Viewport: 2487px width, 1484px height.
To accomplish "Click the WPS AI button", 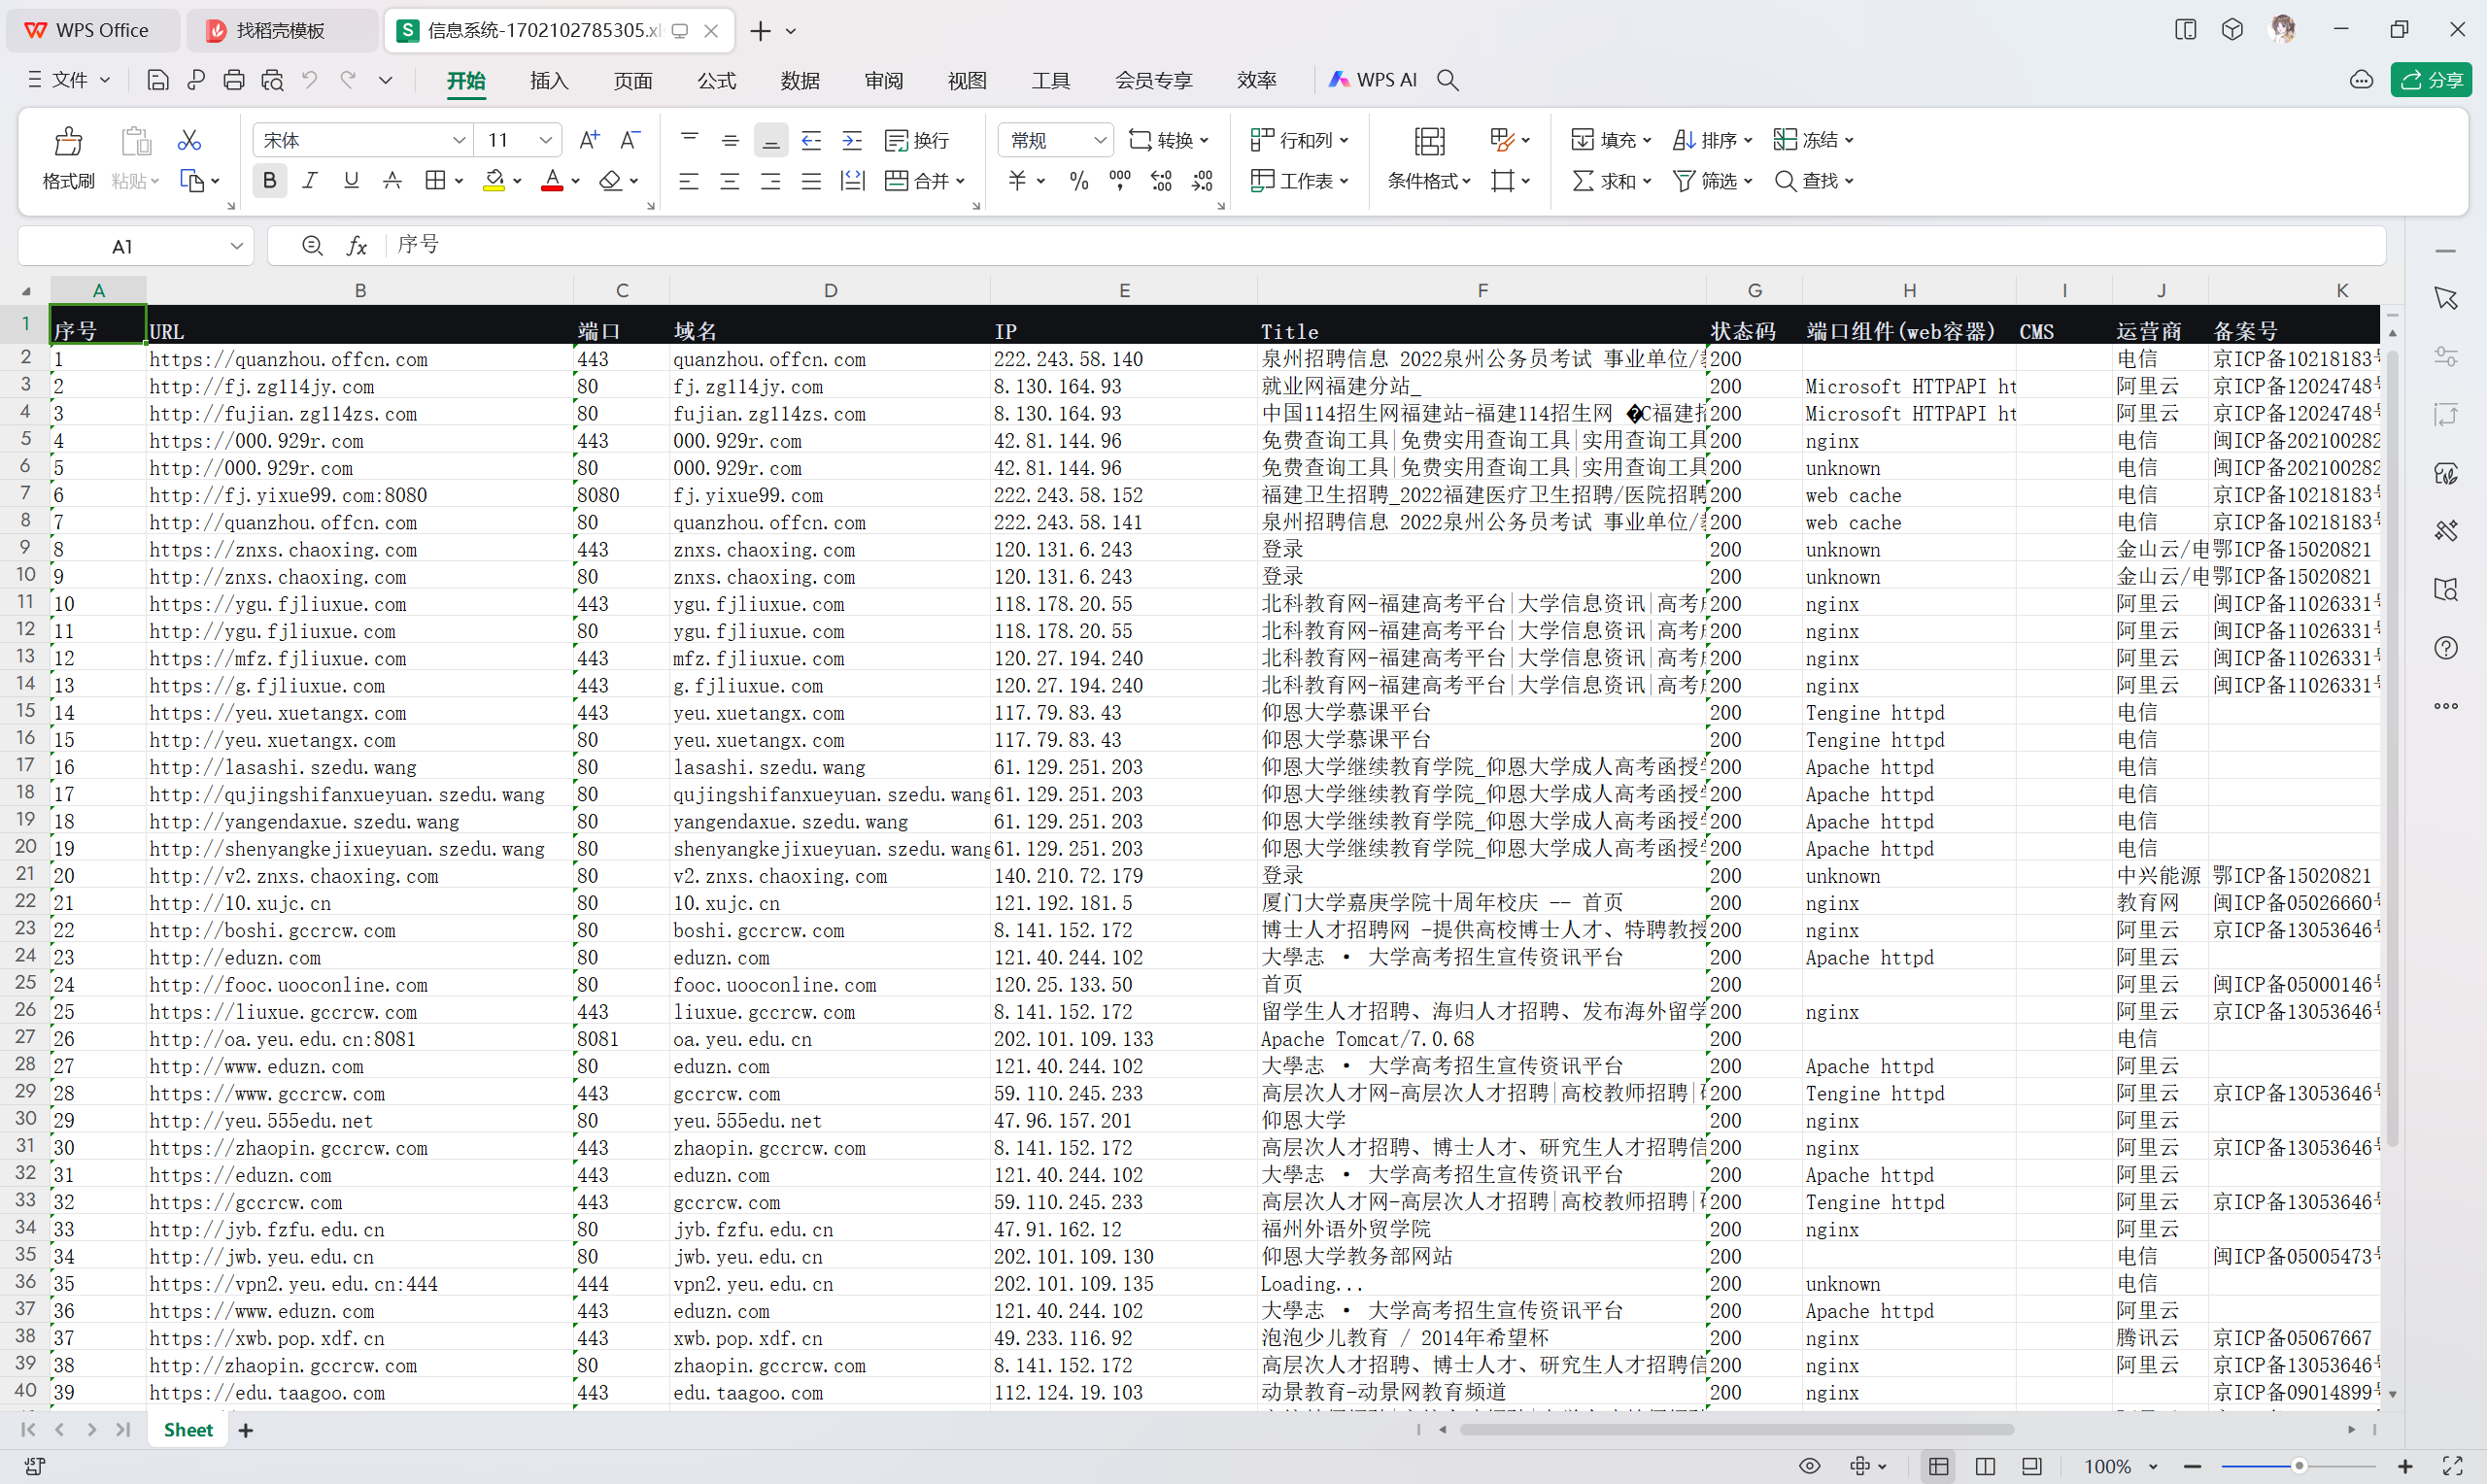I will (x=1372, y=80).
